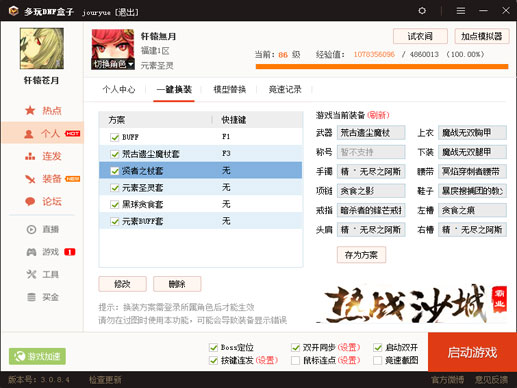Click the F3 hotkey cell
Viewport: 517px width, 388px height.
click(226, 153)
